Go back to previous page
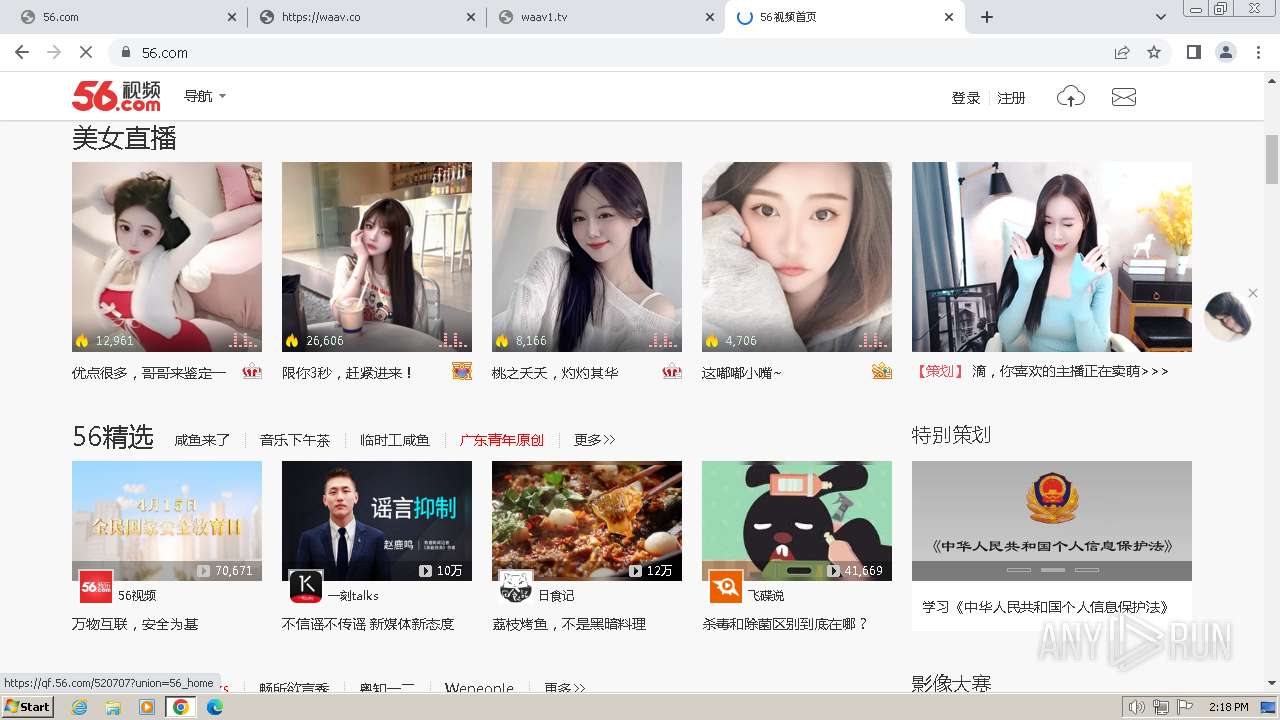The image size is (1280, 720). click(22, 52)
